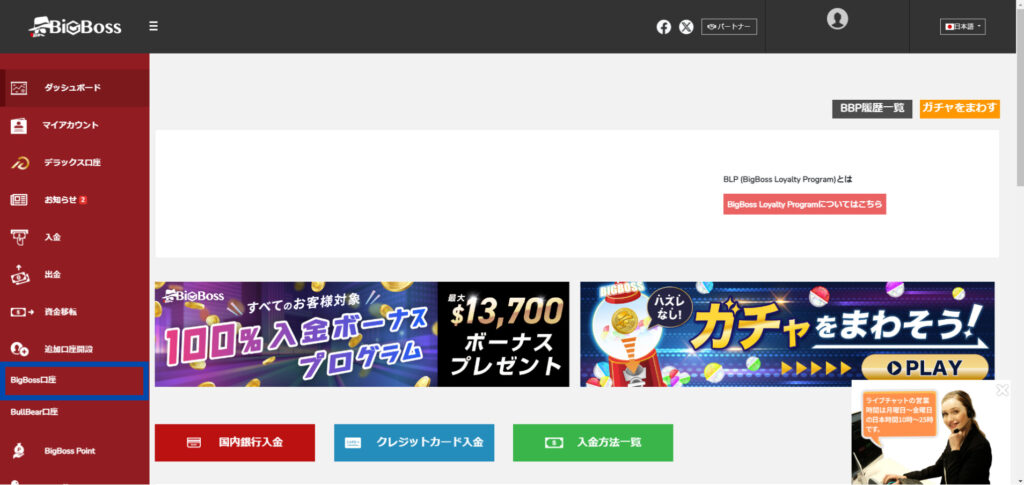
Task: Click the My Account person icon
Action: pos(19,125)
